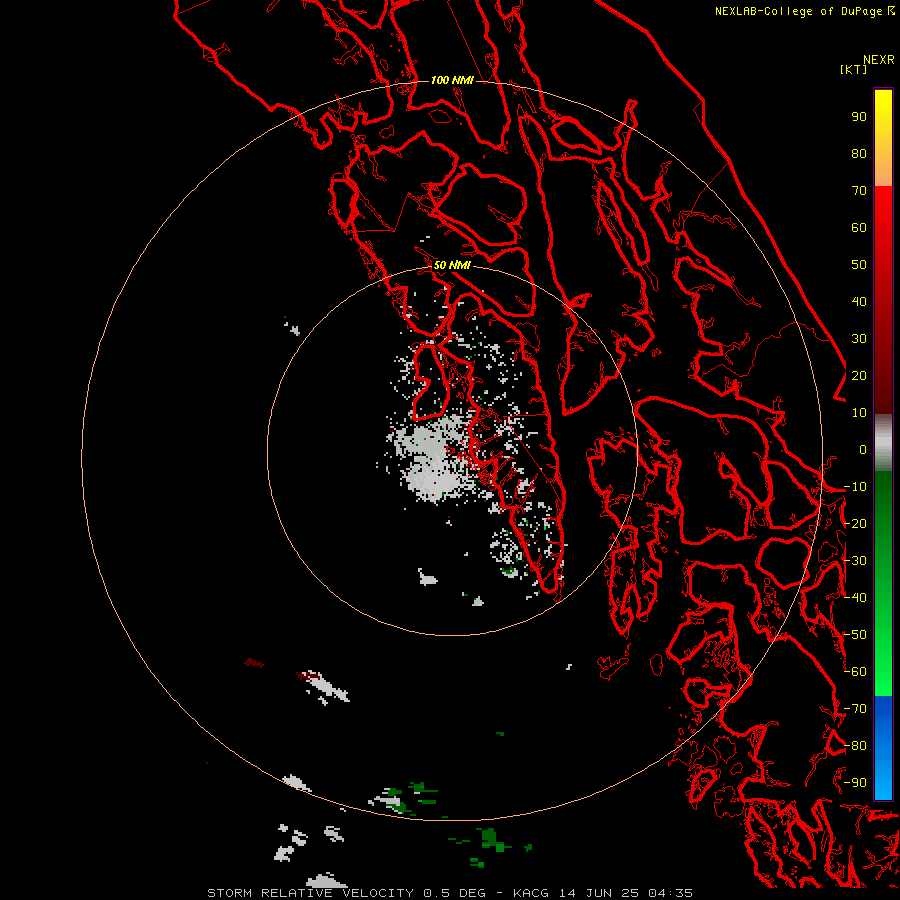
Task: Click the 80 value on velocity scale
Action: click(859, 154)
